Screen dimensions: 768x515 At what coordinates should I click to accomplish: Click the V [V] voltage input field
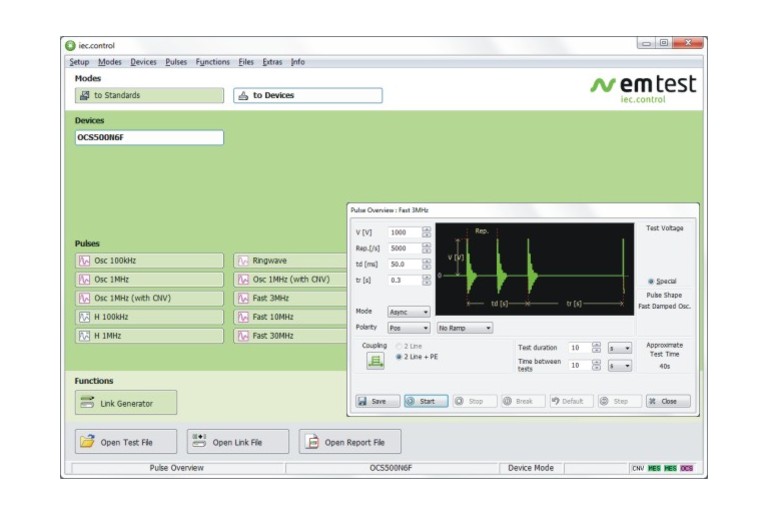click(x=404, y=233)
